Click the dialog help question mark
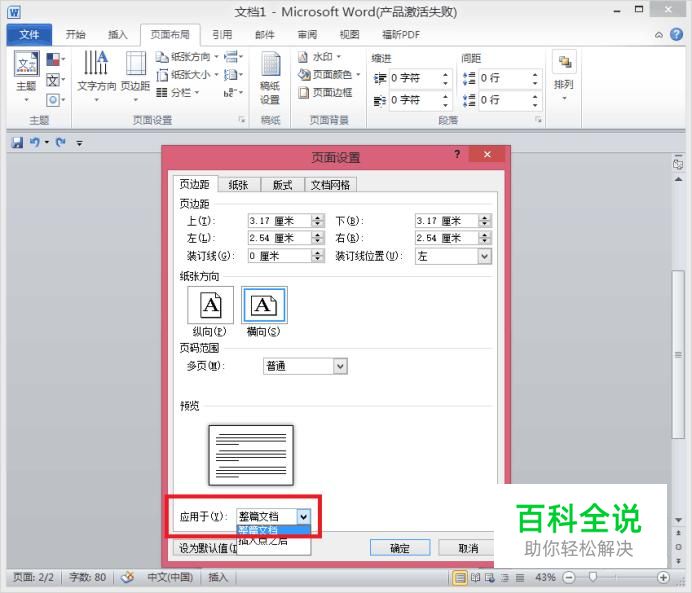Image resolution: width=692 pixels, height=593 pixels. coord(457,154)
